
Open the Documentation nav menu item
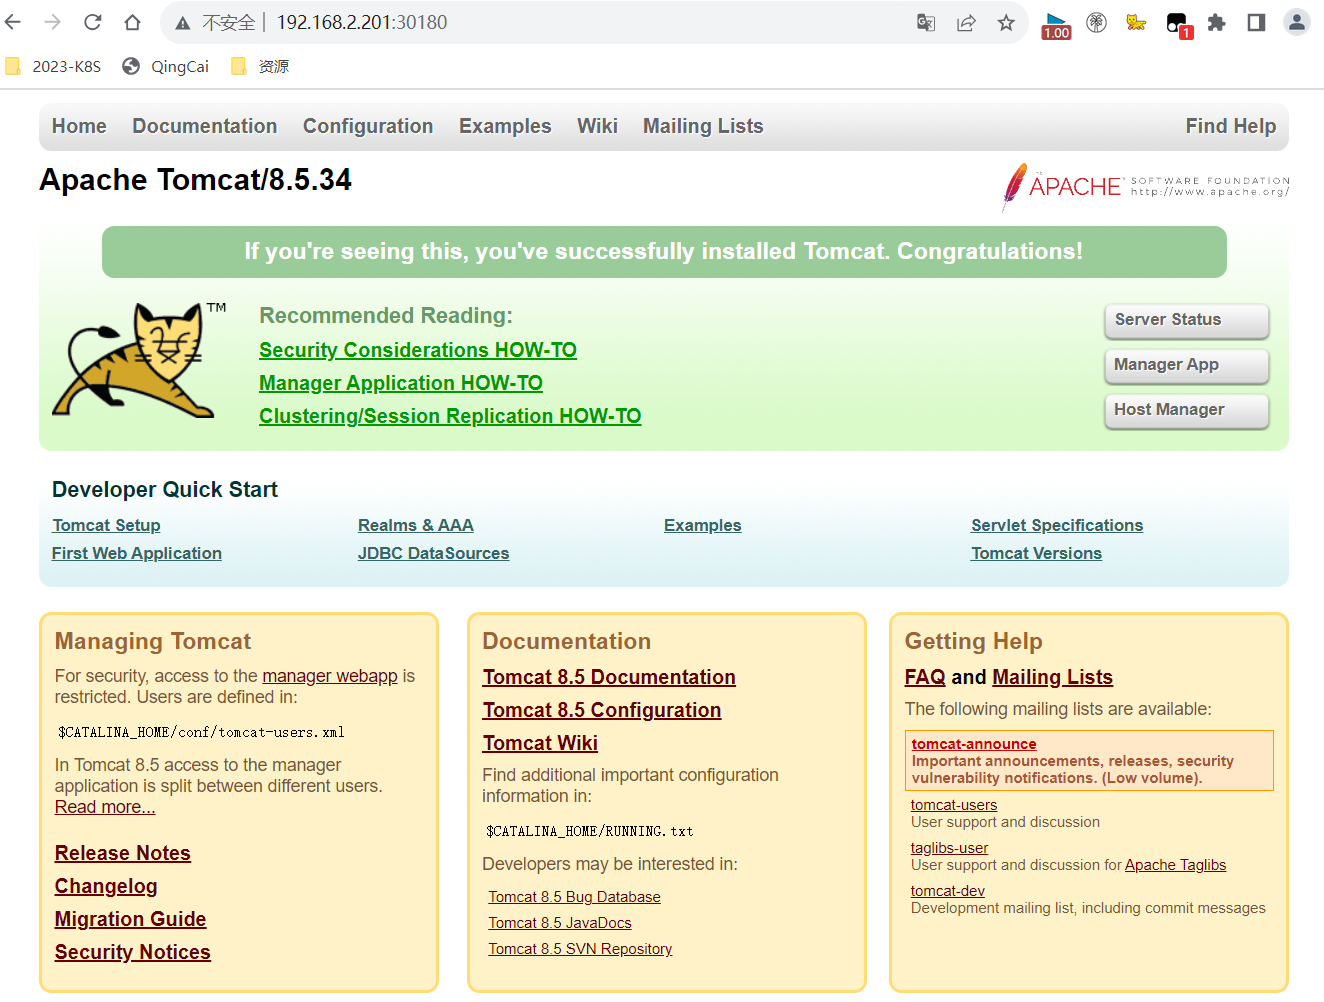(204, 126)
